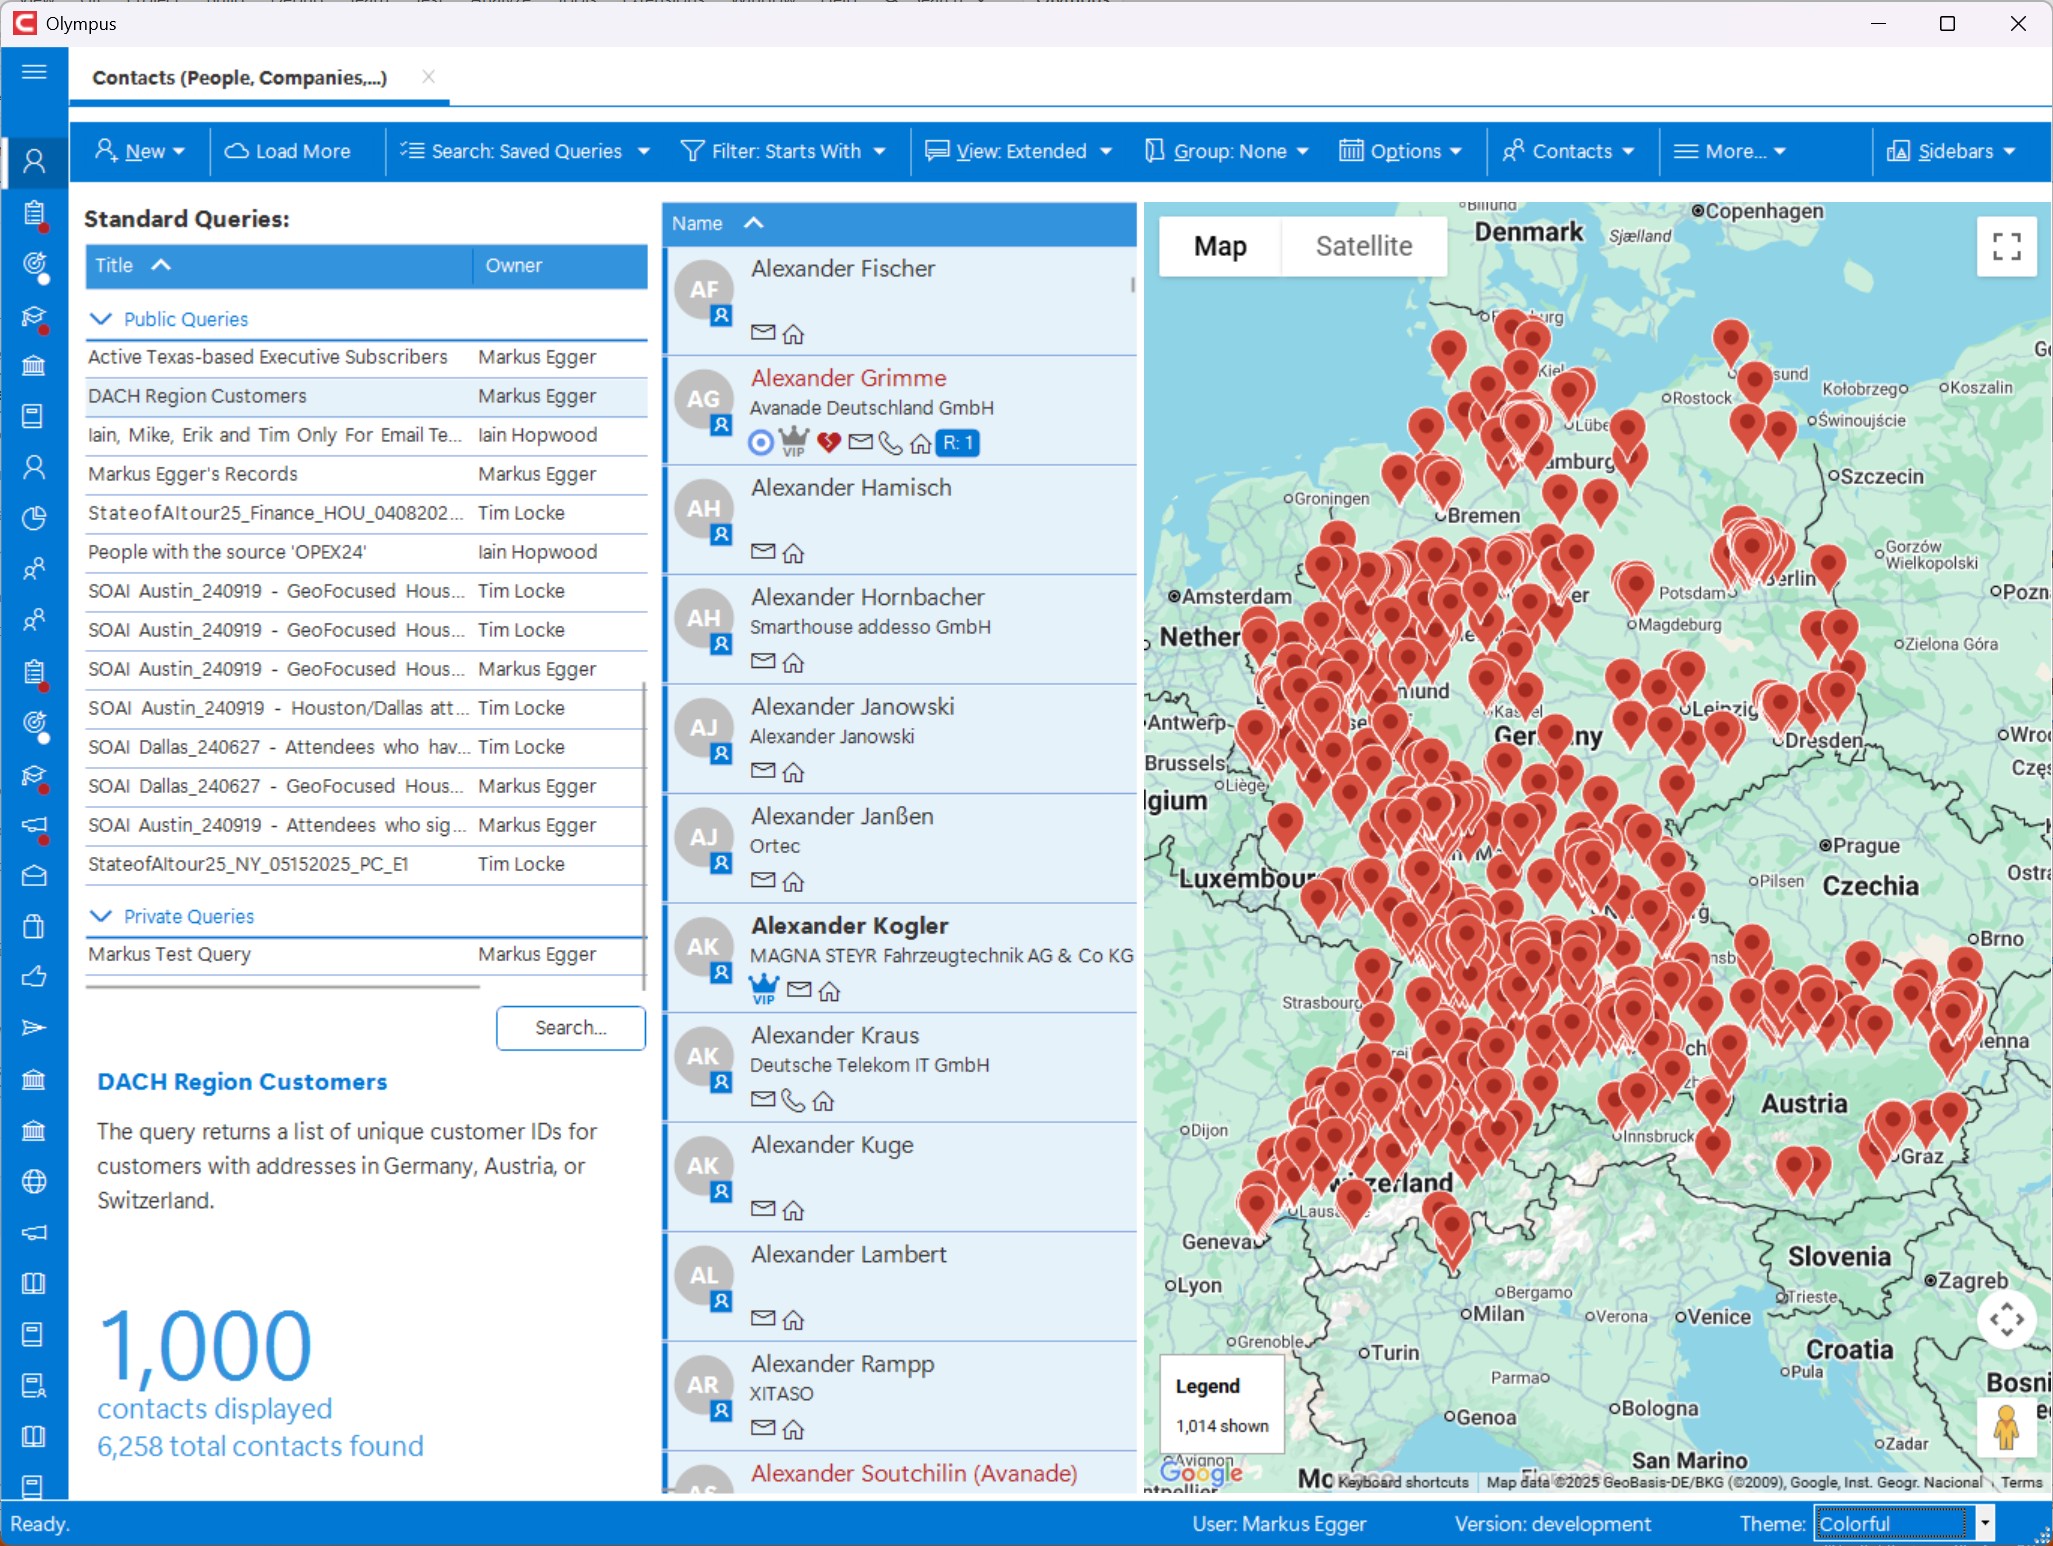The width and height of the screenshot is (2053, 1546).
Task: Toggle the map to fullscreen view
Action: [x=2006, y=246]
